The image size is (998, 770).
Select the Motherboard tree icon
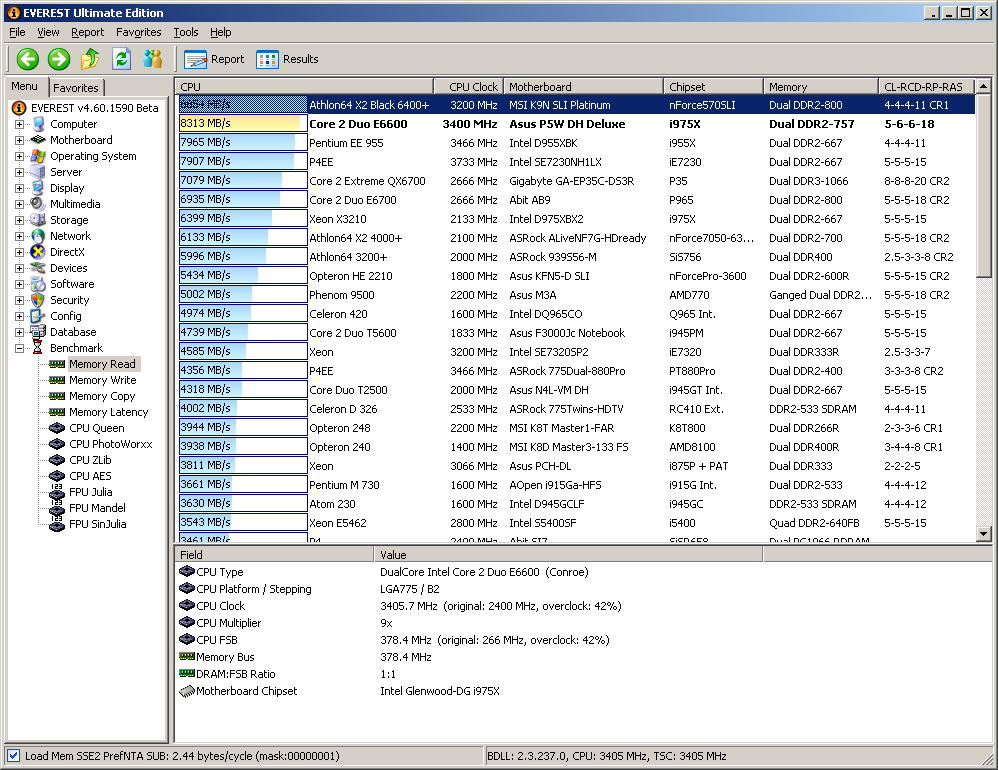[38, 140]
